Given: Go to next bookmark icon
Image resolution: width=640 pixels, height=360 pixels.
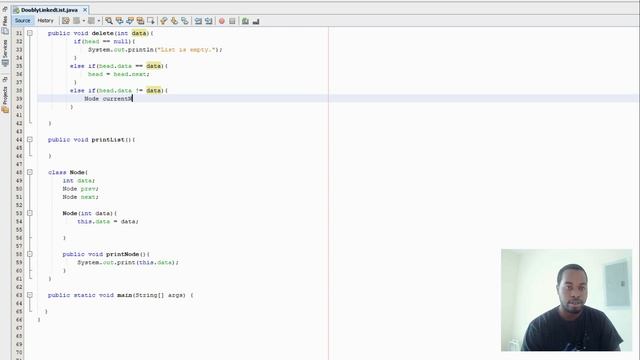Looking at the screenshot, I should (x=174, y=21).
